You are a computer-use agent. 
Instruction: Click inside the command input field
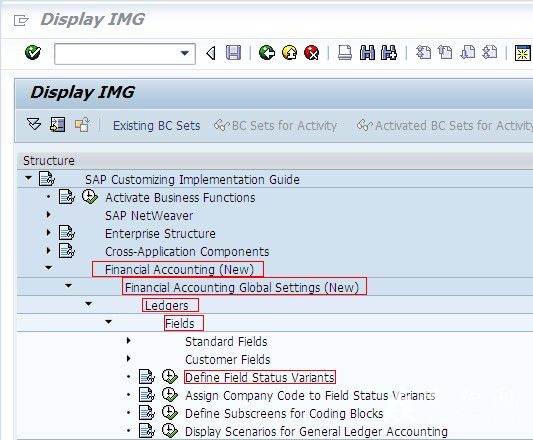[x=117, y=54]
